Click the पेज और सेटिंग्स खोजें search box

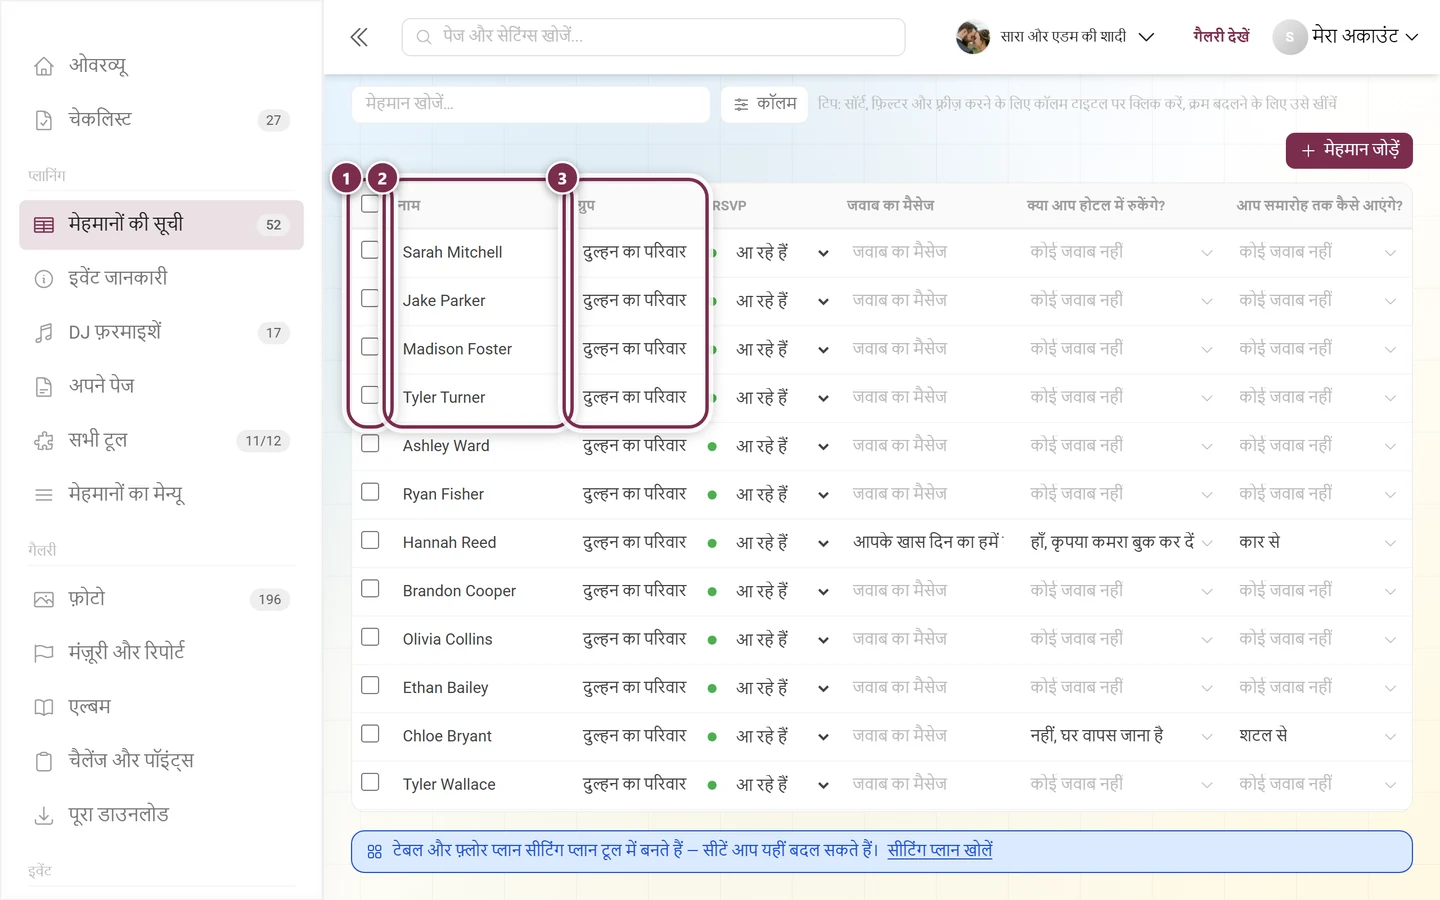pos(654,37)
